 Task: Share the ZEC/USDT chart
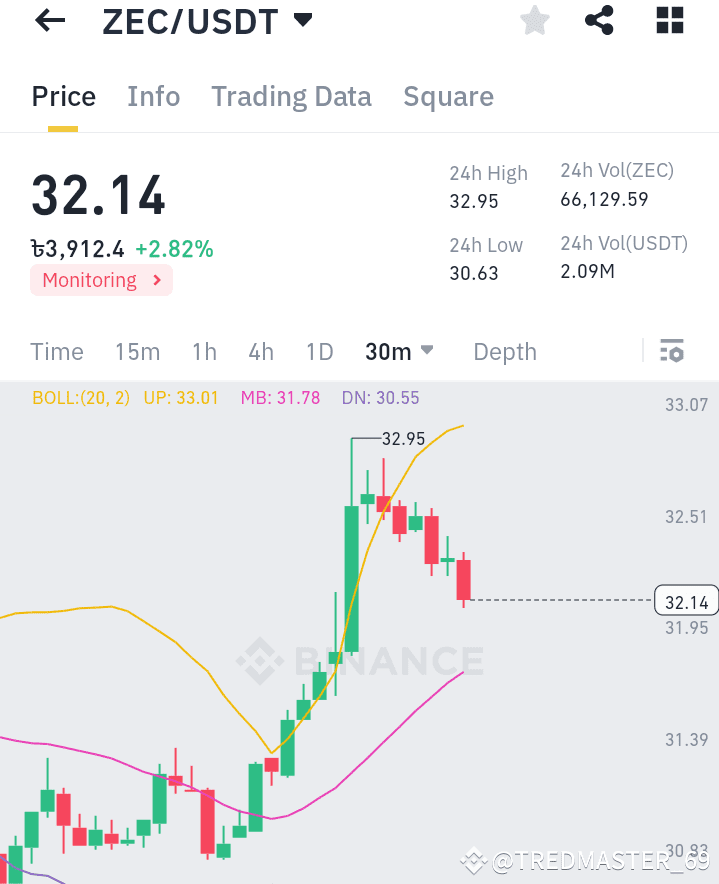coord(599,20)
